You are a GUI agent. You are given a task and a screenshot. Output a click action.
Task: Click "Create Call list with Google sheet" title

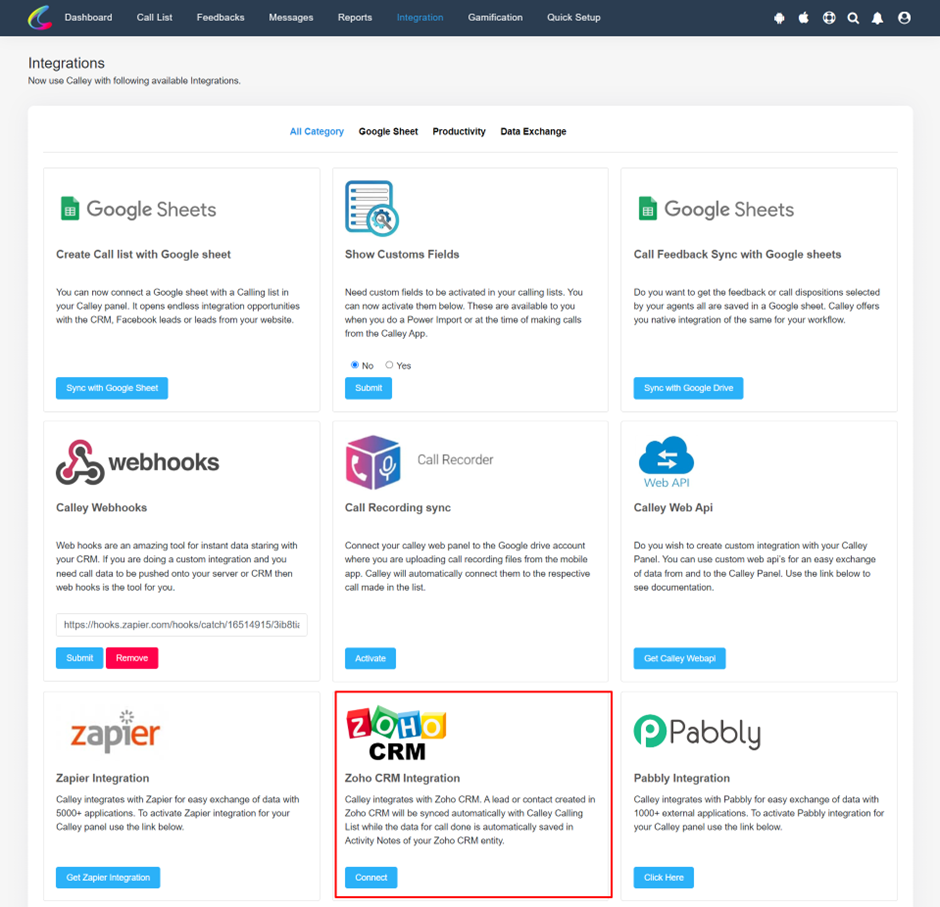coord(143,254)
